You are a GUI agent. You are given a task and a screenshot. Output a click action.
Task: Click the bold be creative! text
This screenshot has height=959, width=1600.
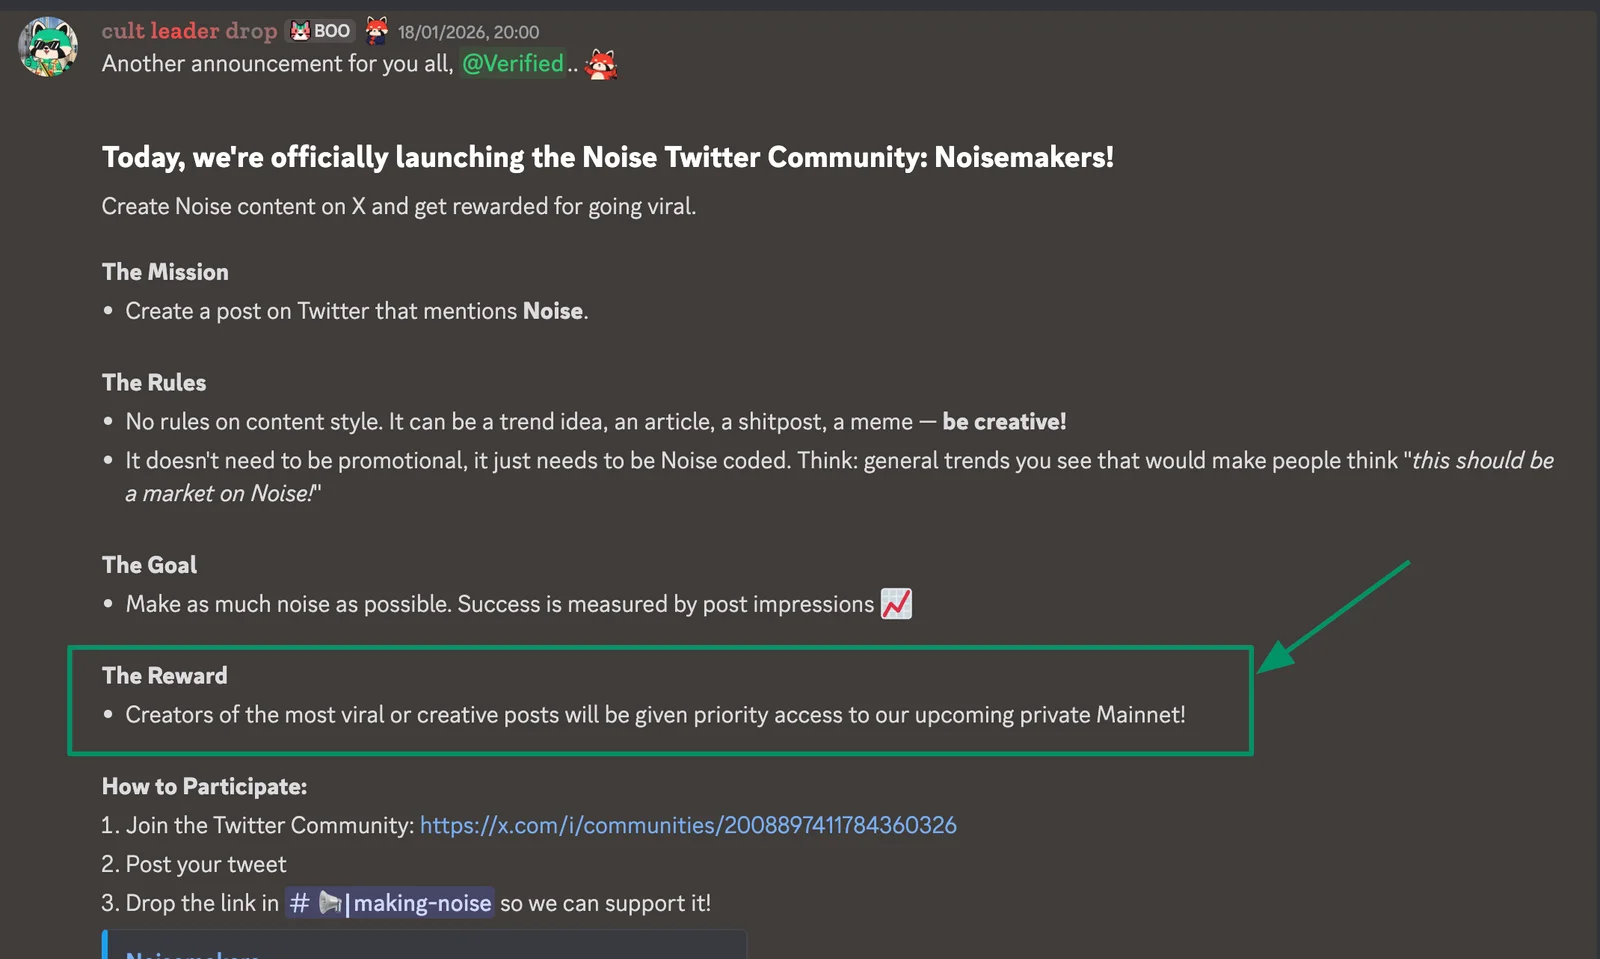coord(1004,421)
